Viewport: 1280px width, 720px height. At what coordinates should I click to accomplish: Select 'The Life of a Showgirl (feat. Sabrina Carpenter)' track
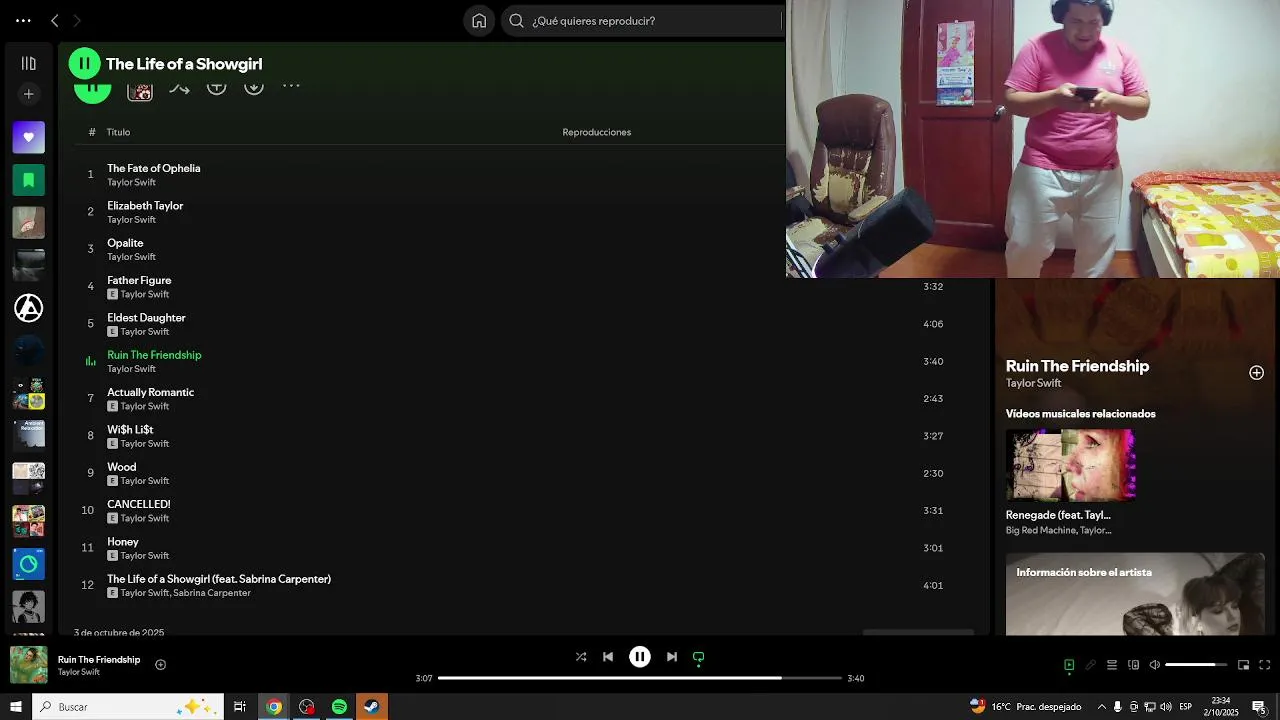click(x=219, y=579)
